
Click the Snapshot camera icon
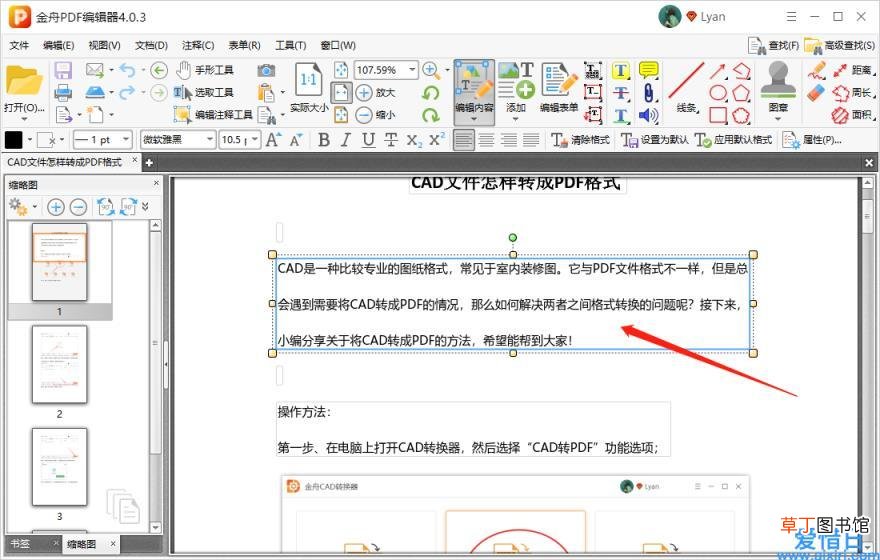point(266,70)
